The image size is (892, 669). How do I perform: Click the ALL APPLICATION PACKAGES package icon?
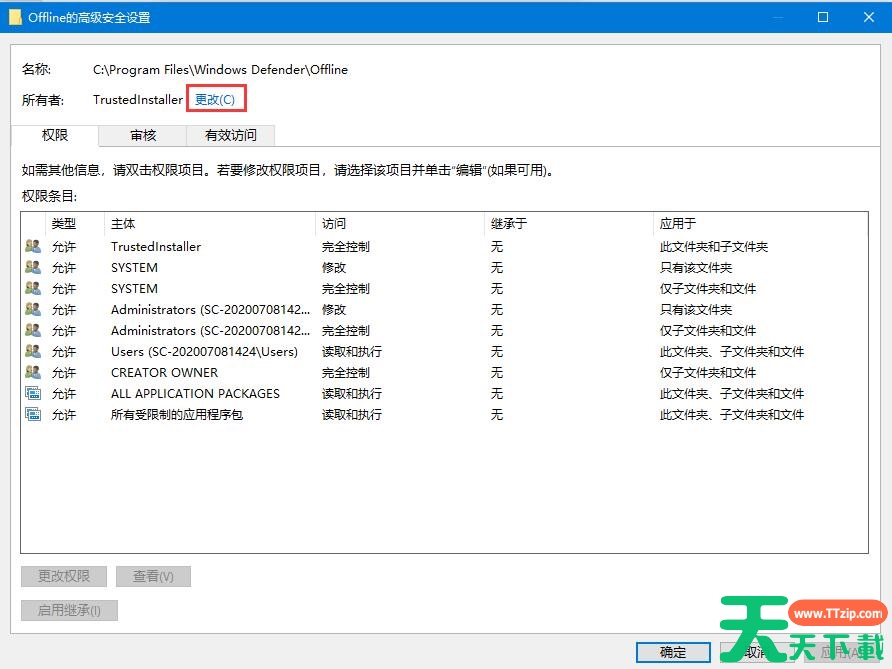[x=33, y=393]
